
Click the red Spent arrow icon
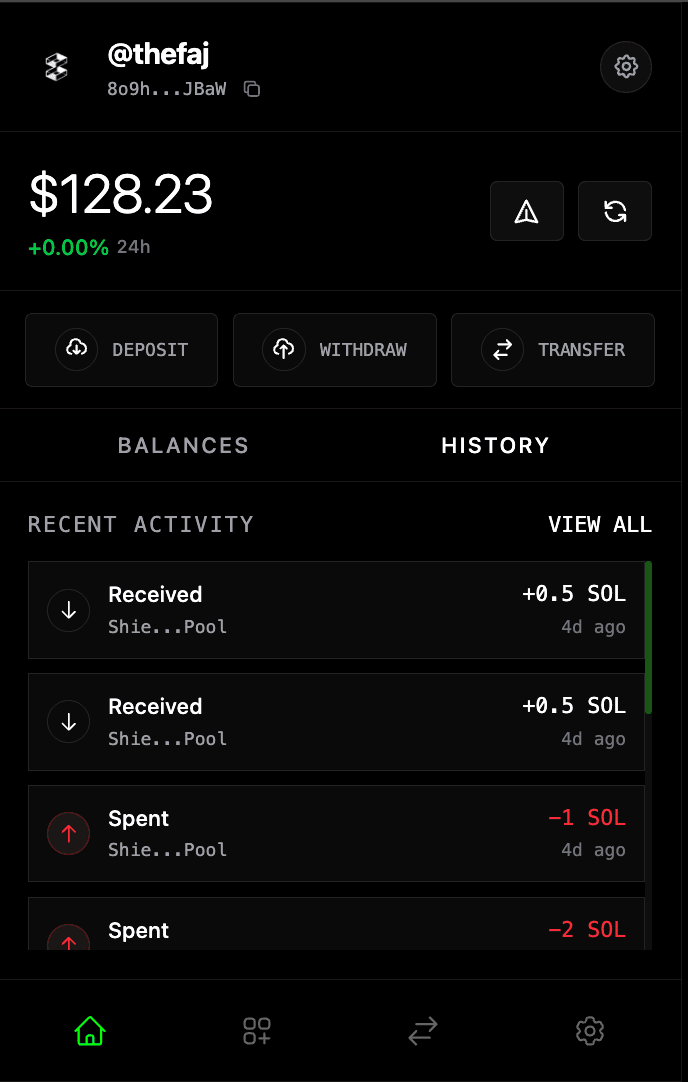tap(68, 833)
